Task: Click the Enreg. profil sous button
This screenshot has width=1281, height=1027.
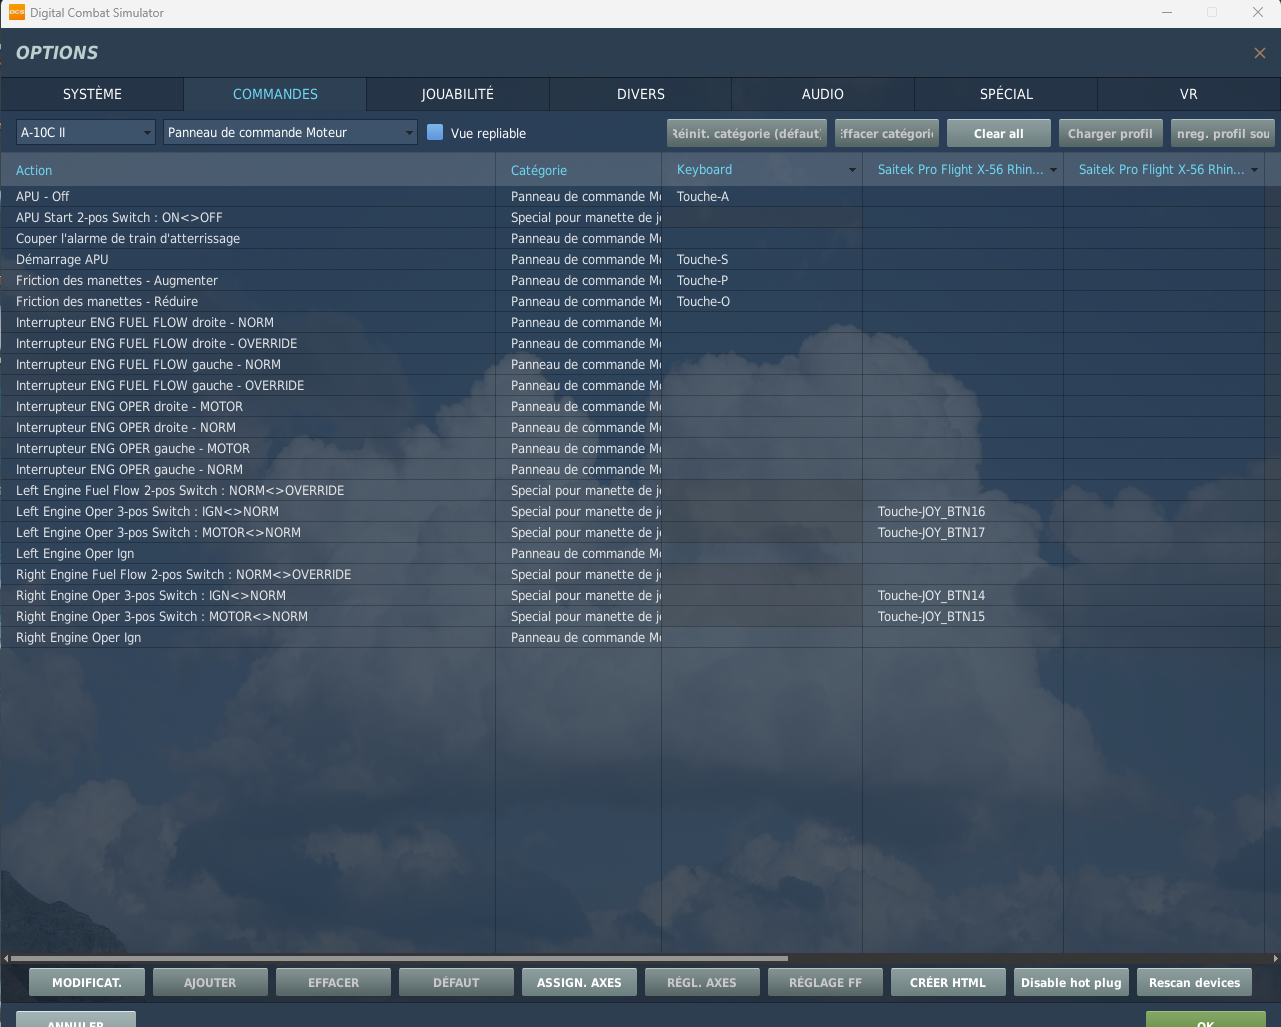Action: tap(1223, 133)
